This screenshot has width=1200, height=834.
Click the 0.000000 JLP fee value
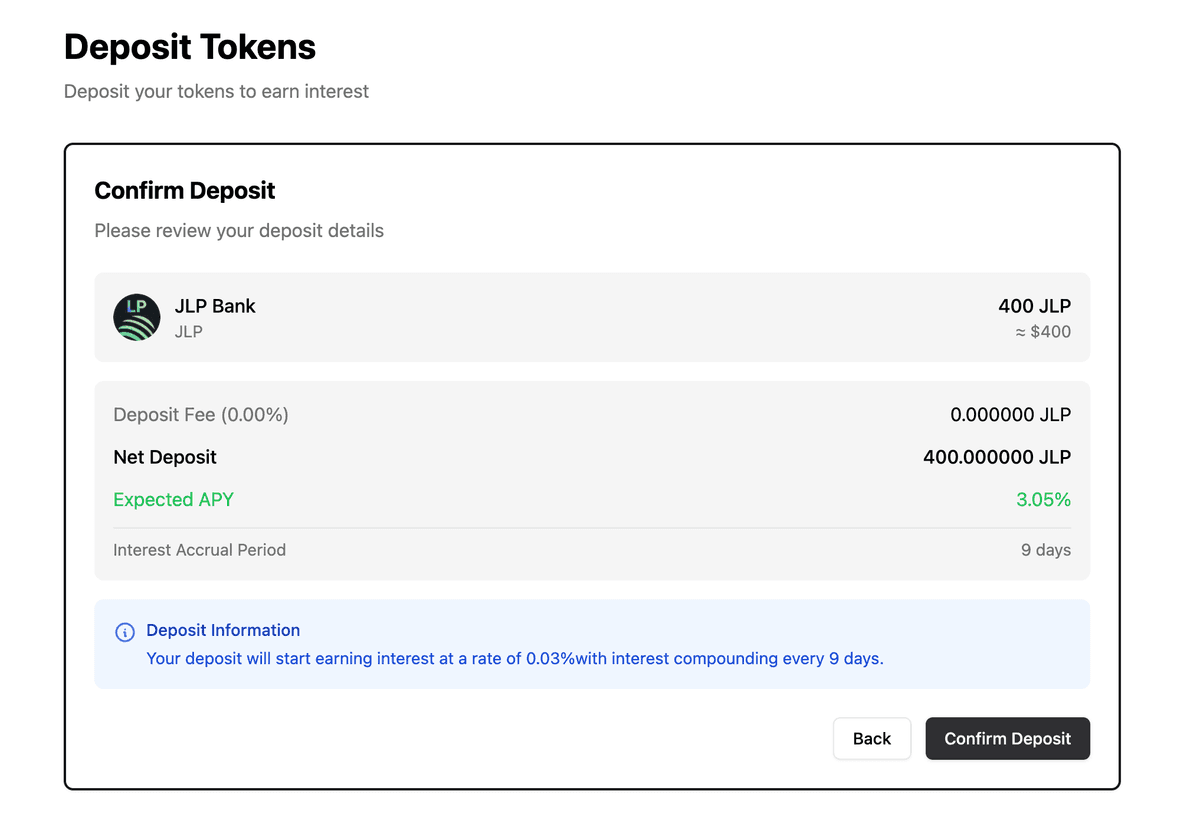(x=1010, y=415)
